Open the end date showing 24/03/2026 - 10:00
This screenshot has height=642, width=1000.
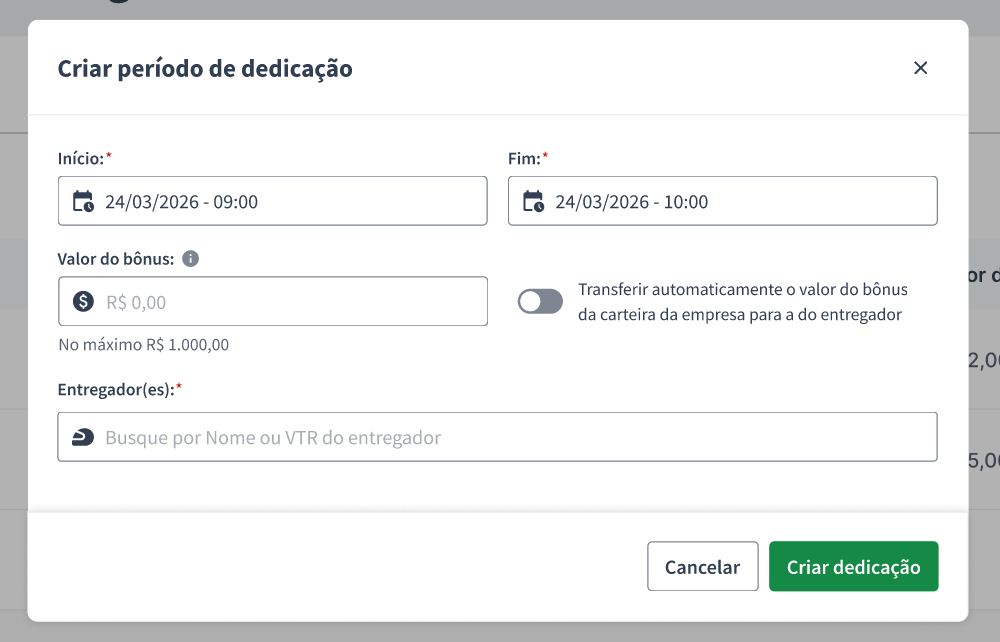[x=723, y=201]
